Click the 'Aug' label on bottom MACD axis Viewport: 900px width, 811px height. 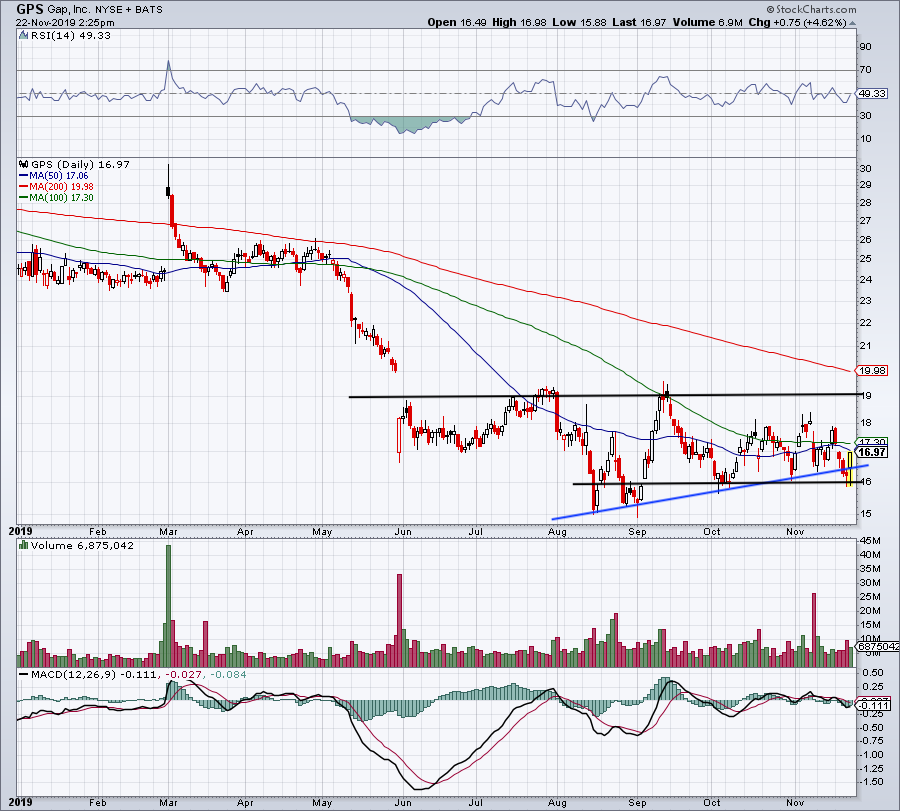557,802
